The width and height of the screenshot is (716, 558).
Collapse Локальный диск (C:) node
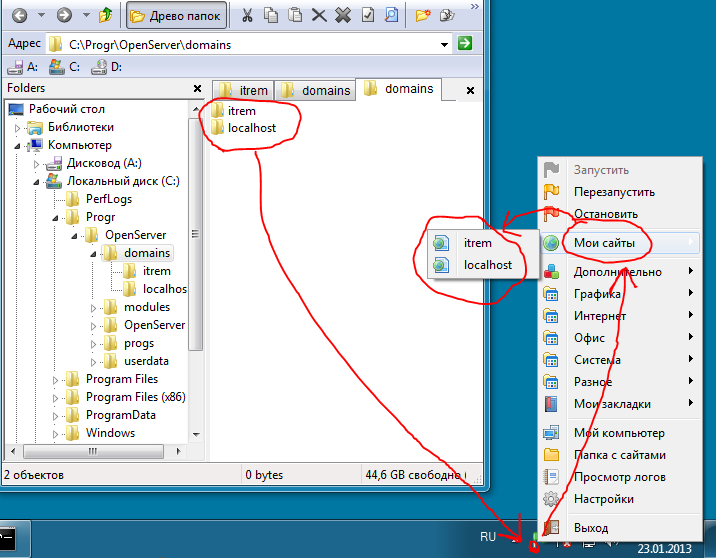tap(37, 182)
